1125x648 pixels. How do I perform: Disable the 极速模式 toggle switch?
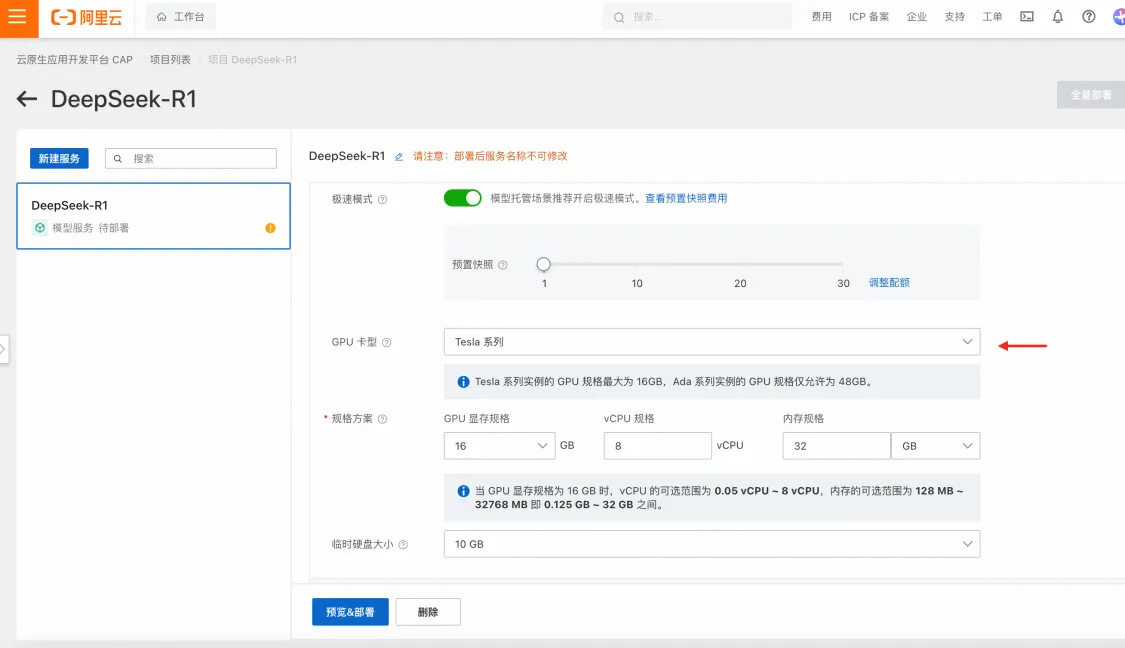click(462, 197)
